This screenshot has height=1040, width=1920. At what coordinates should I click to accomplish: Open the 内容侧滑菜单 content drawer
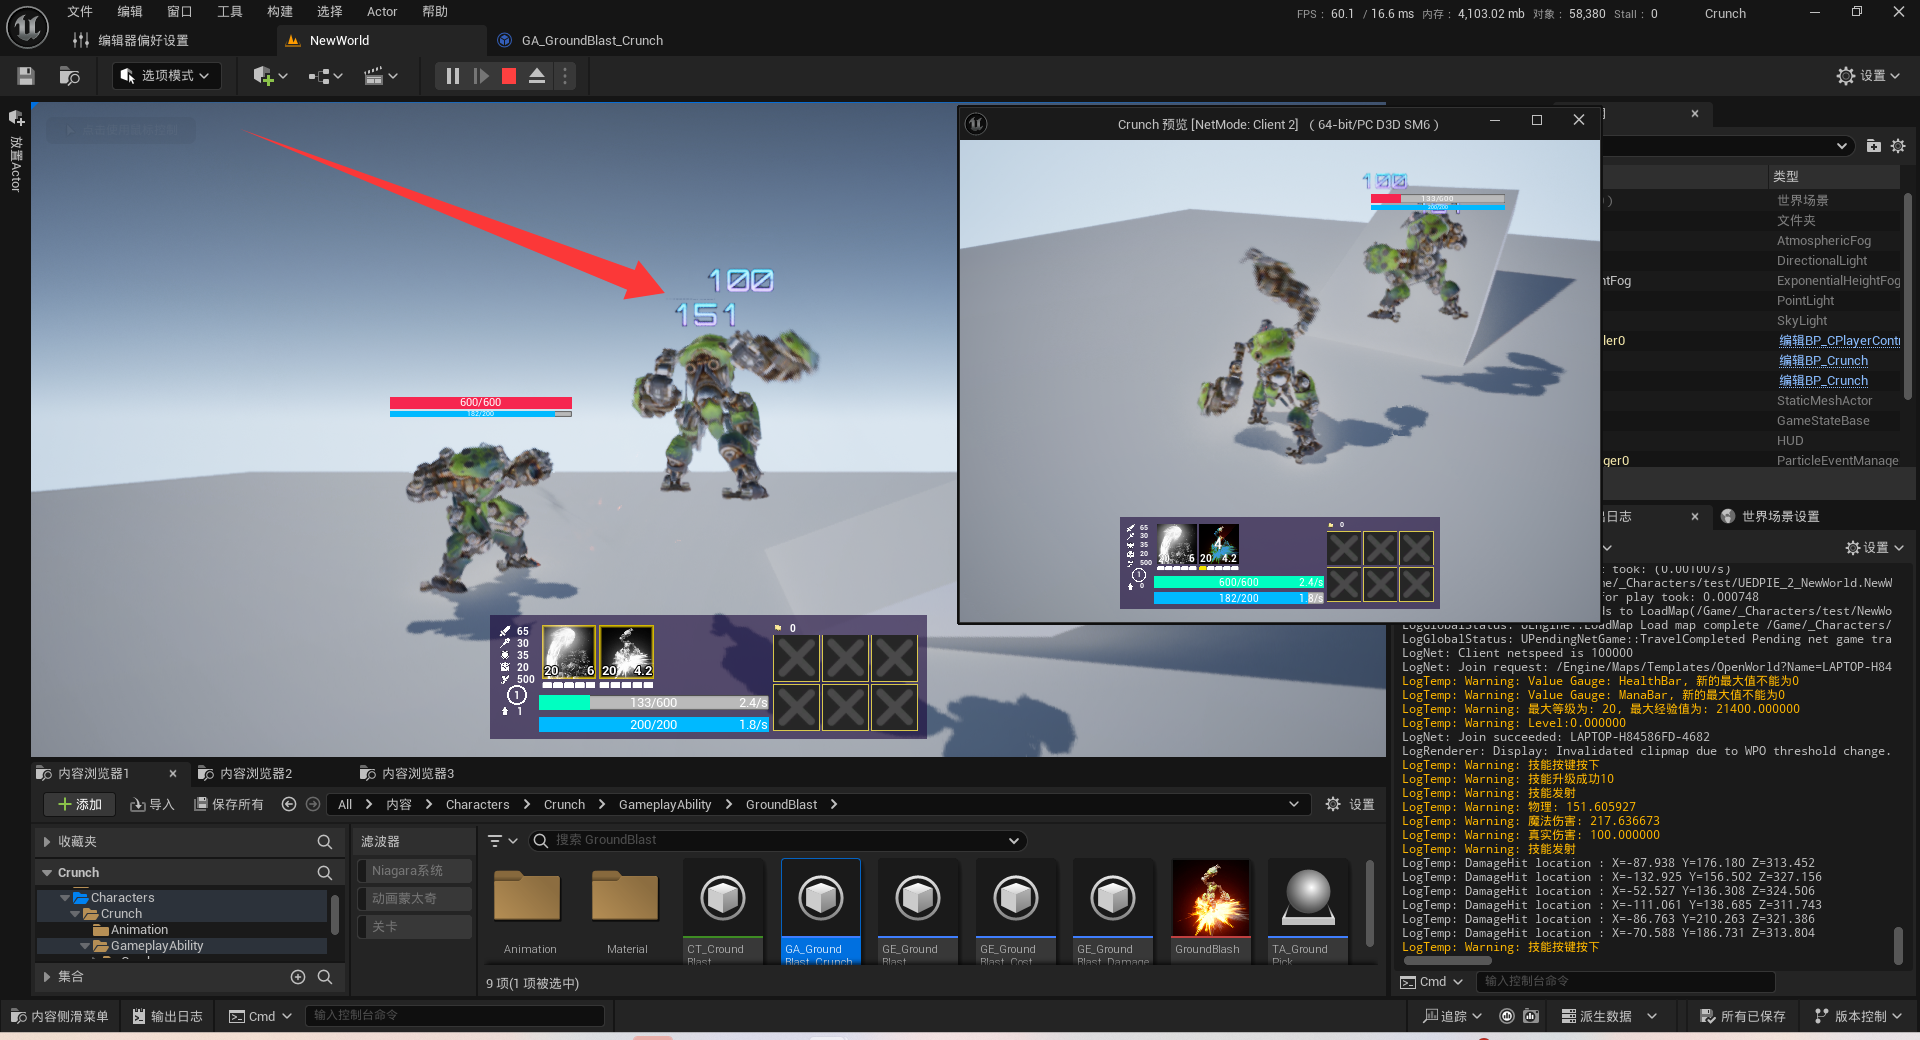pos(59,1016)
